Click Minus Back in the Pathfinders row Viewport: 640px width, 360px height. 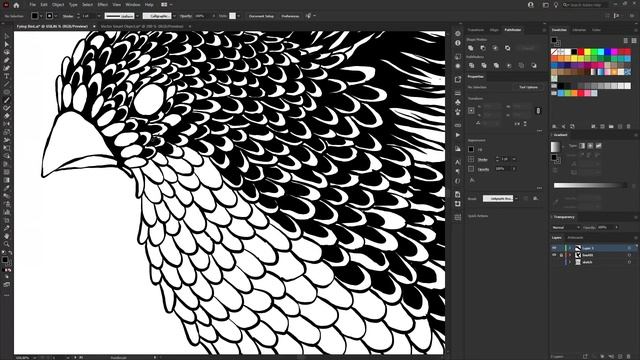[x=533, y=65]
